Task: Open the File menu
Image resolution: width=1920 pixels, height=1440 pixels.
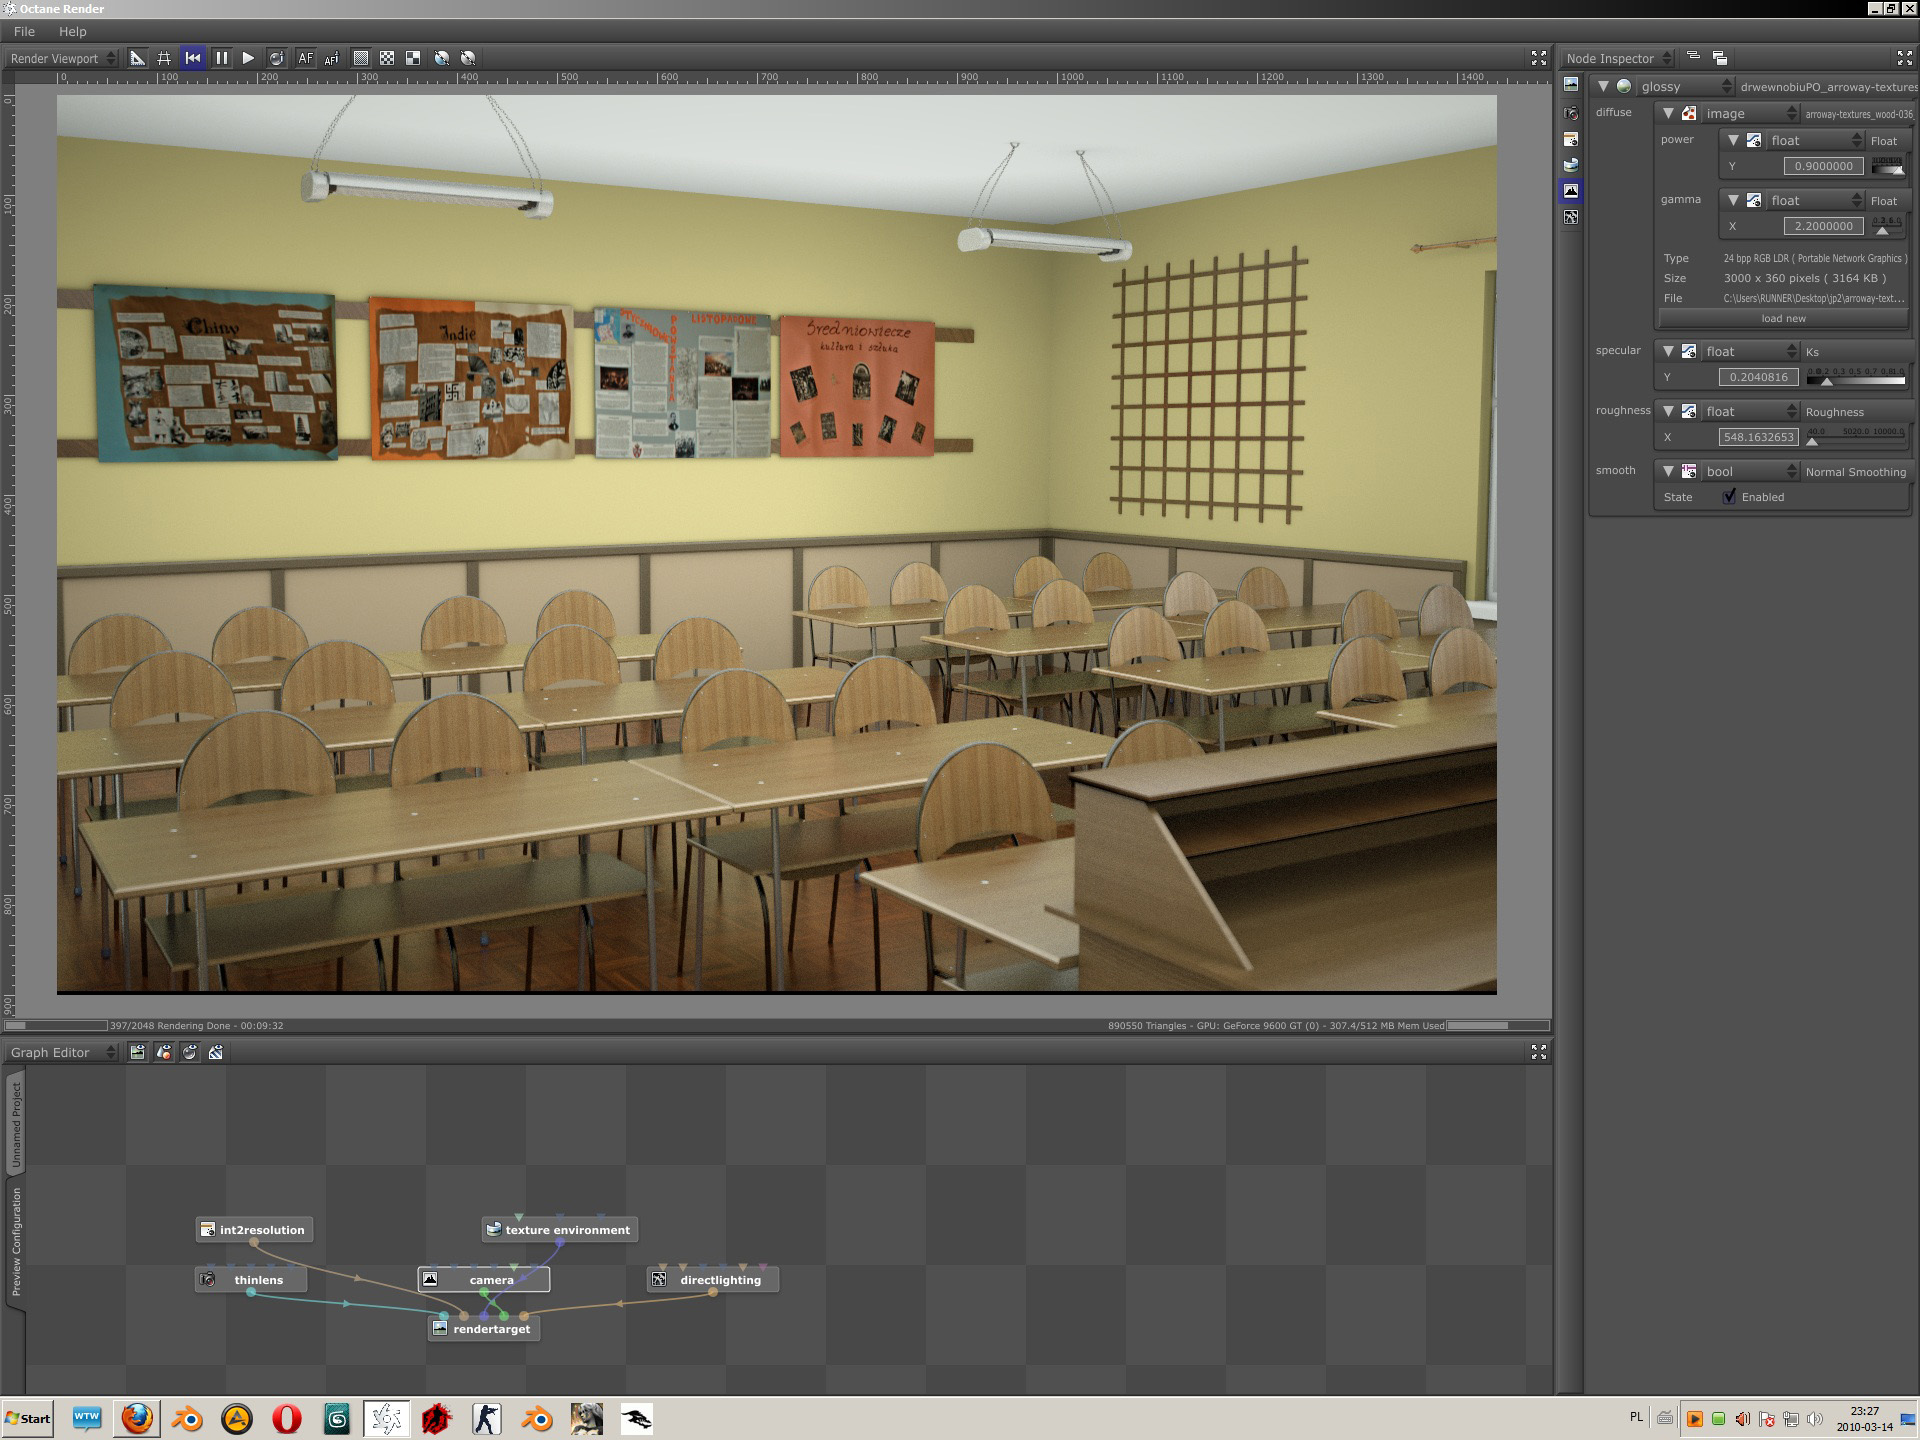Action: [x=24, y=31]
